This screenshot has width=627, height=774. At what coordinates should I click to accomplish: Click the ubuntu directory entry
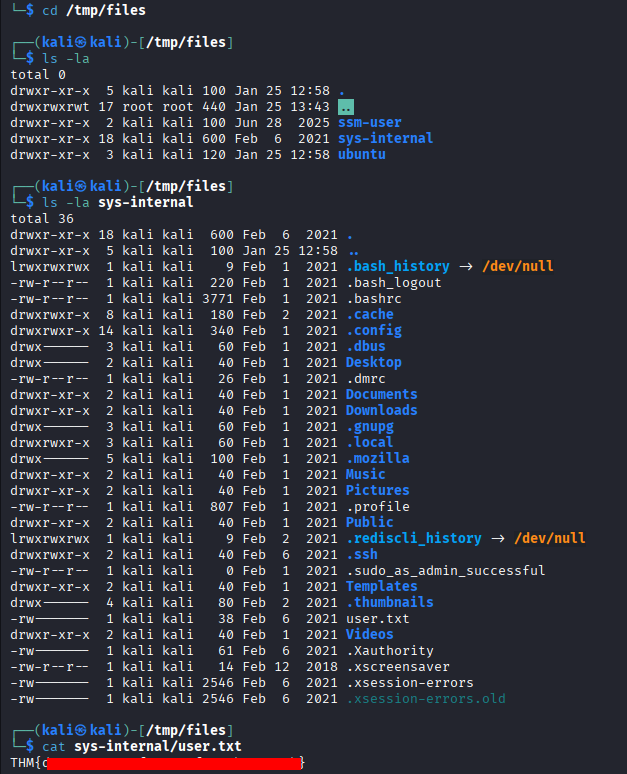coord(362,154)
